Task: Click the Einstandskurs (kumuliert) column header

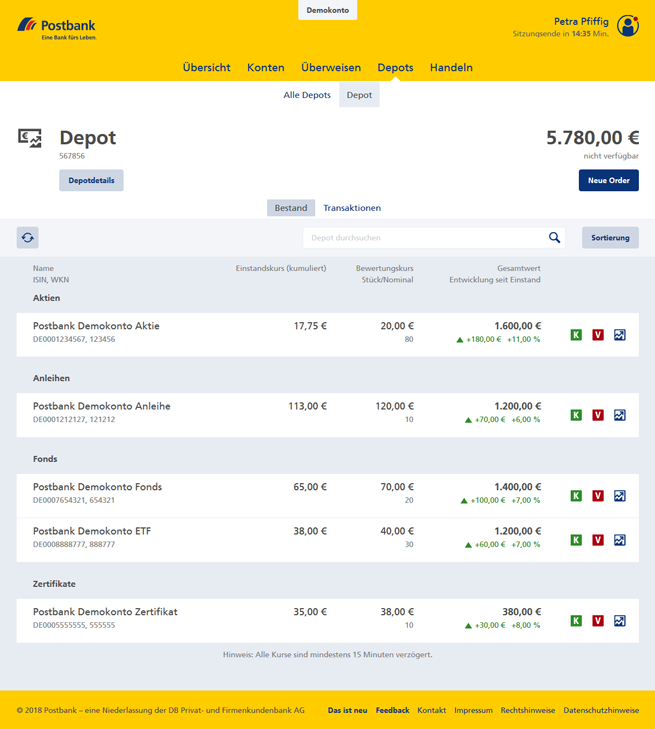Action: click(x=281, y=268)
